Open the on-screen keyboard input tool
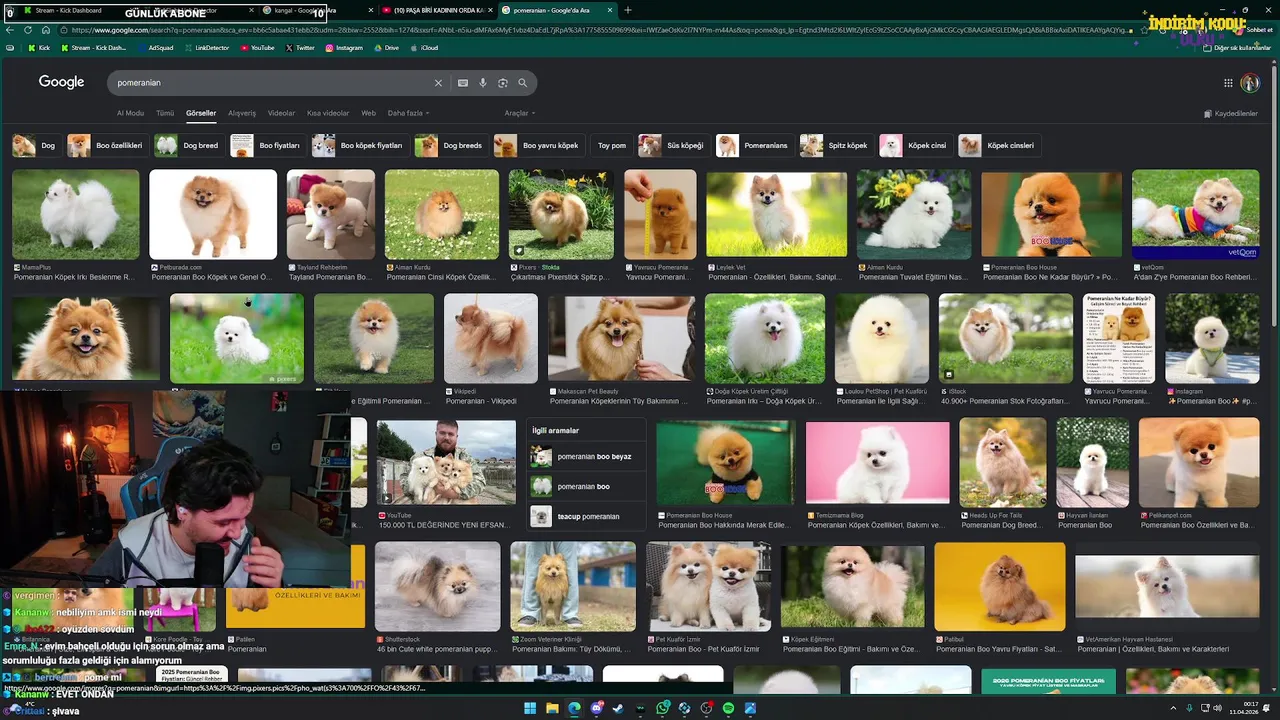The width and height of the screenshot is (1280, 720). click(x=463, y=83)
